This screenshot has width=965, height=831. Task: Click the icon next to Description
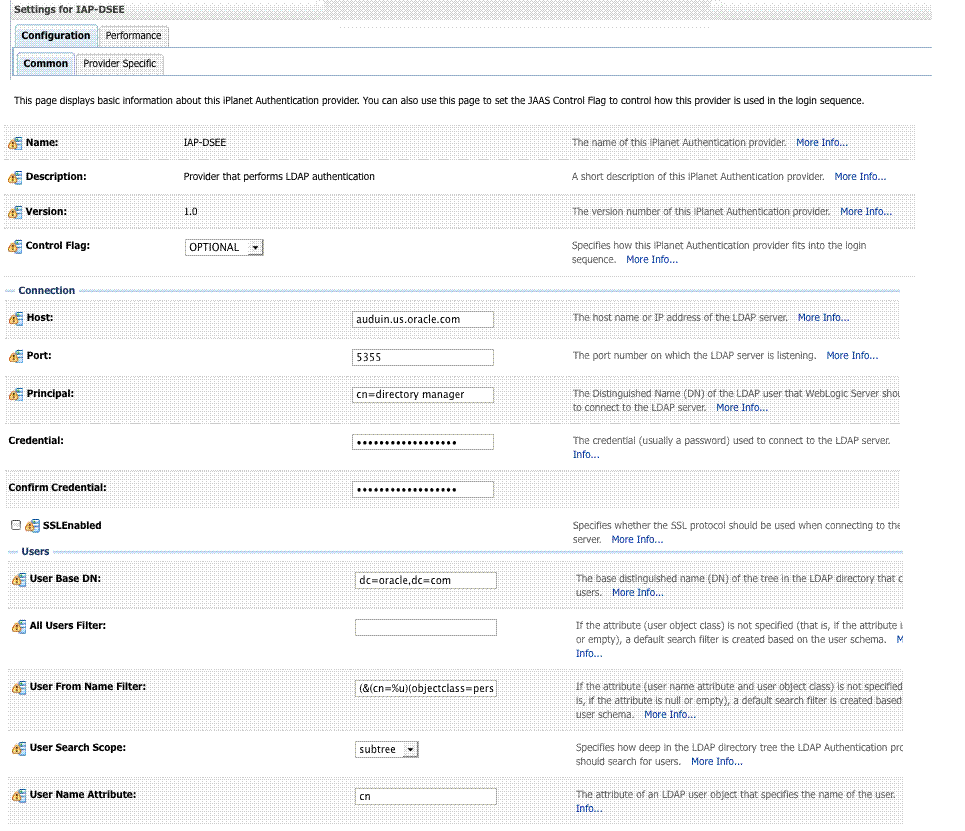18,176
